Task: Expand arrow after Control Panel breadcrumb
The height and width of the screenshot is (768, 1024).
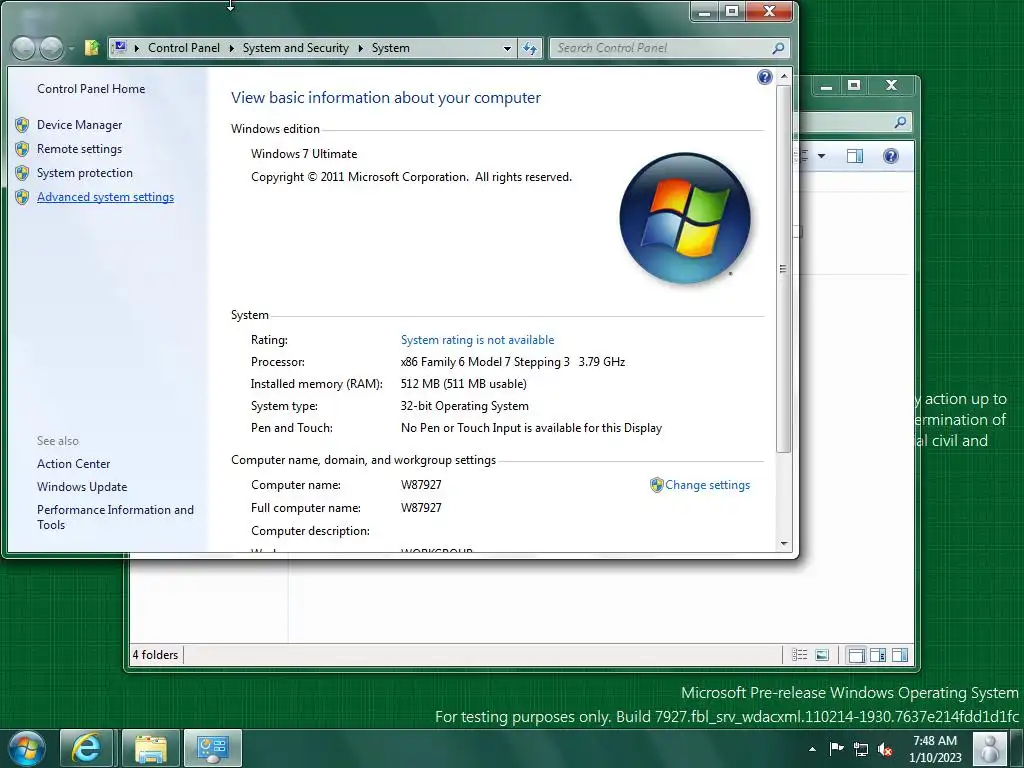Action: click(231, 48)
